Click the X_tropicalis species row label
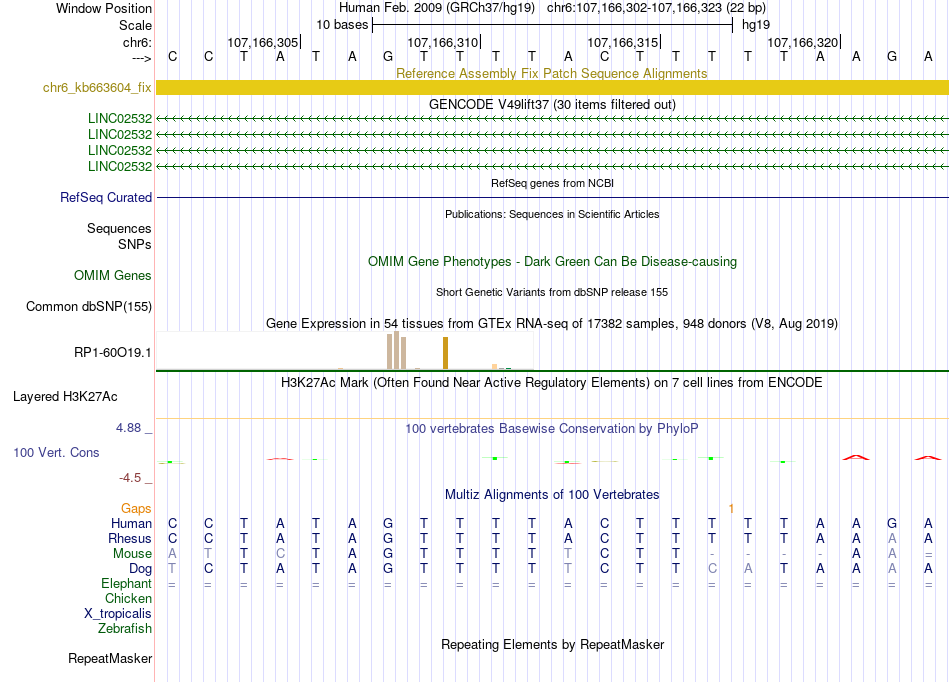 coord(118,614)
